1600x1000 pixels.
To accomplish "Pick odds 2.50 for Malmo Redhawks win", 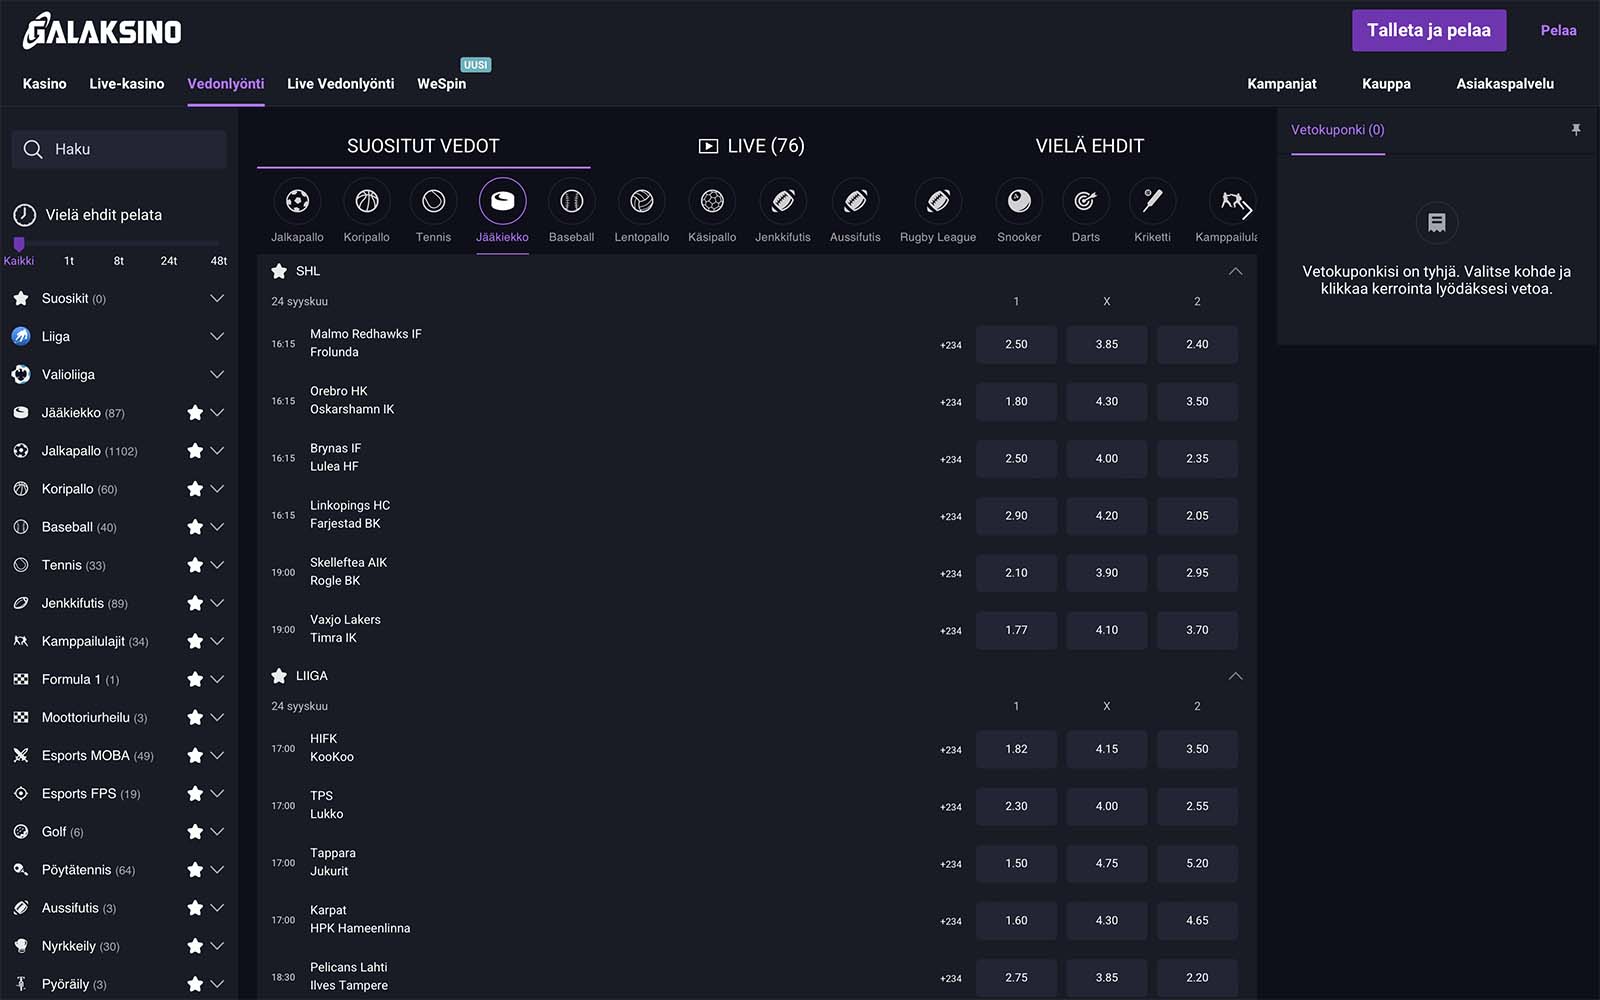I will tap(1016, 344).
